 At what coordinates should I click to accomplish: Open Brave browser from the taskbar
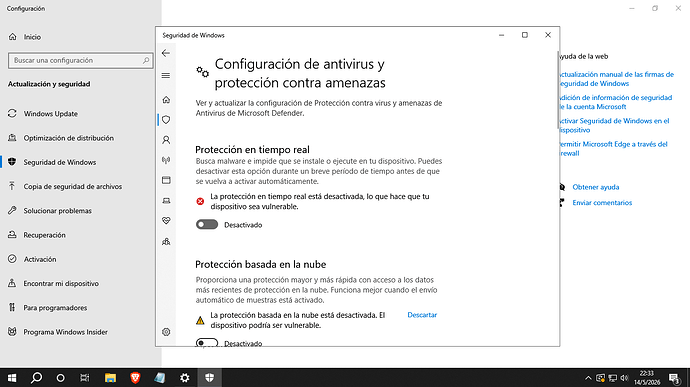(x=135, y=377)
